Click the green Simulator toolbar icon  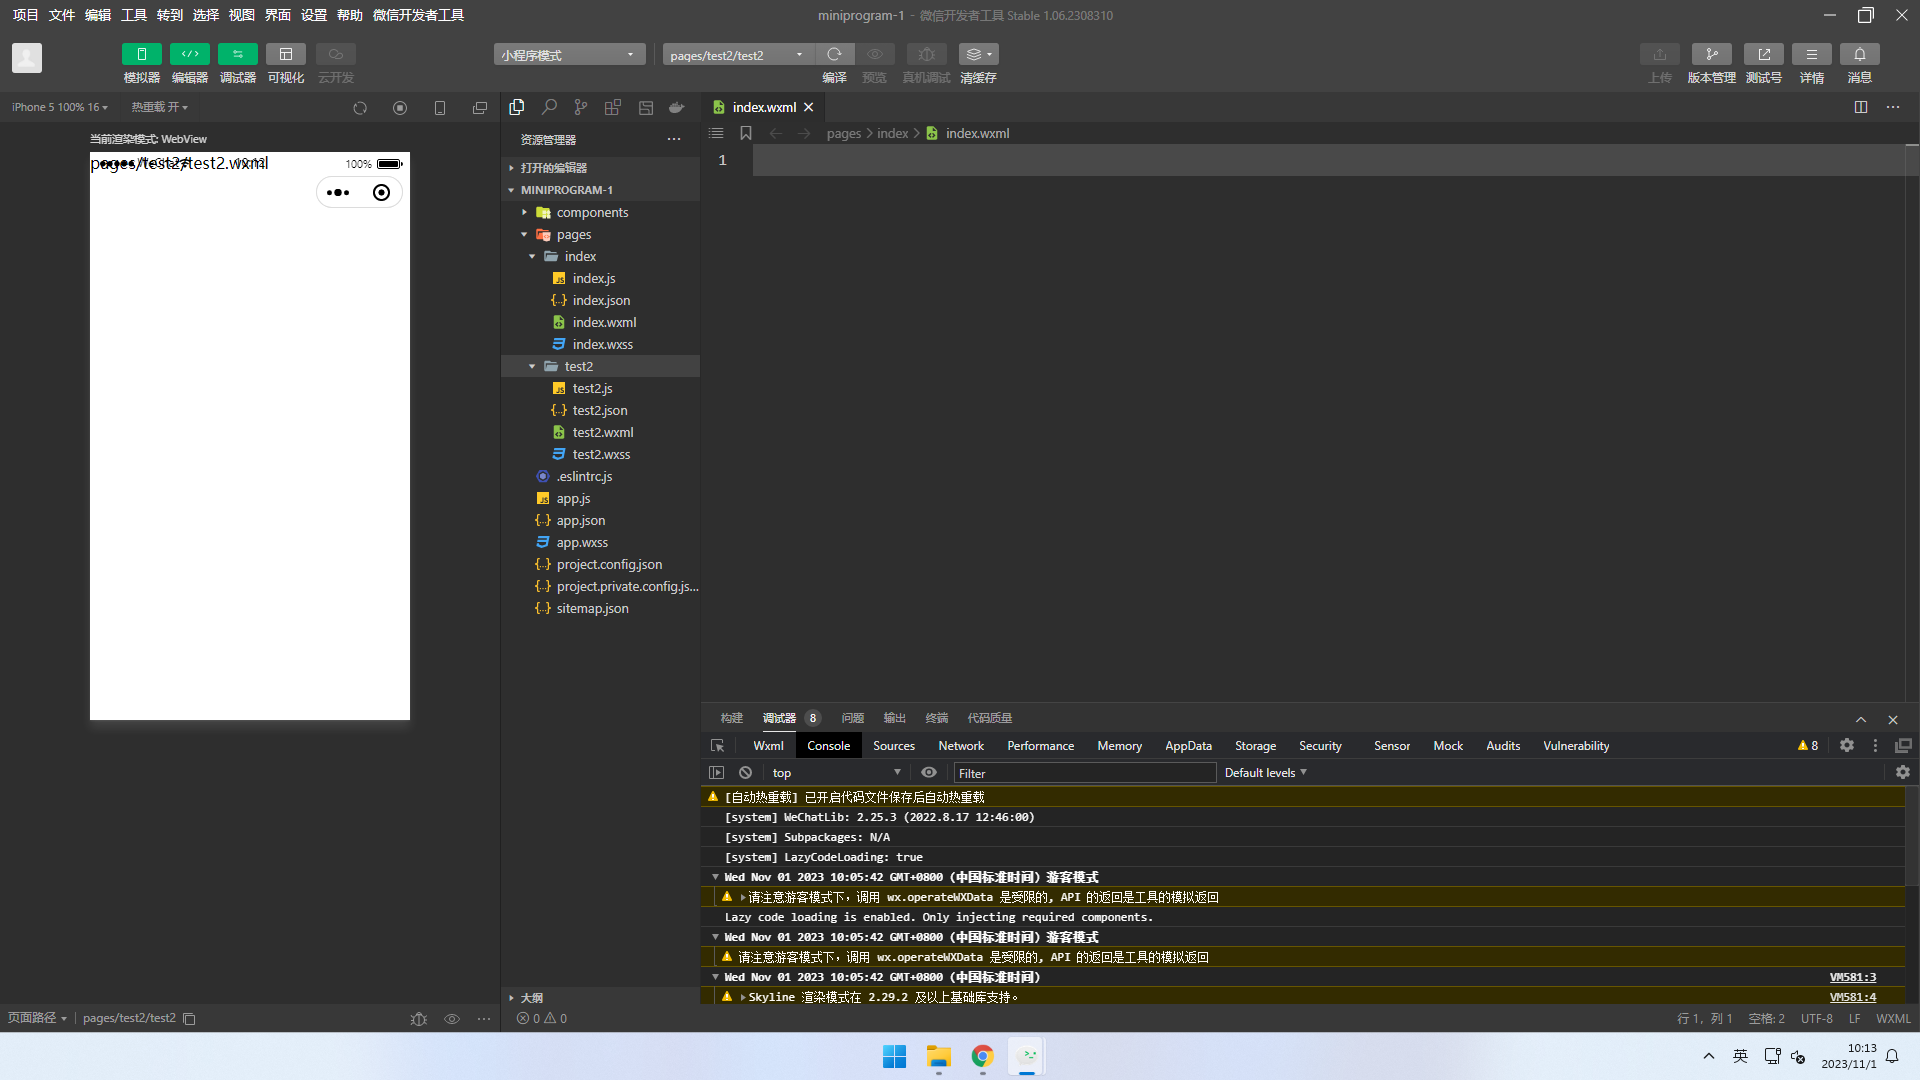point(141,54)
